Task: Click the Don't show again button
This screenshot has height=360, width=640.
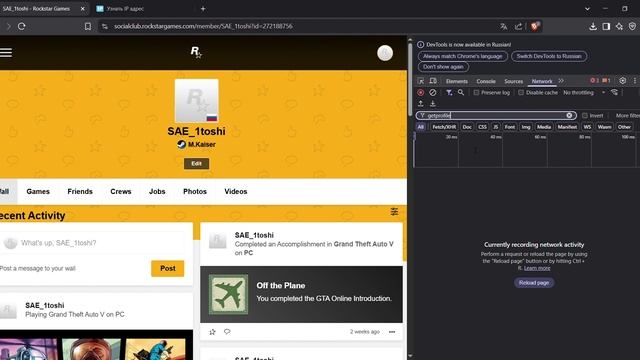Action: click(x=443, y=67)
